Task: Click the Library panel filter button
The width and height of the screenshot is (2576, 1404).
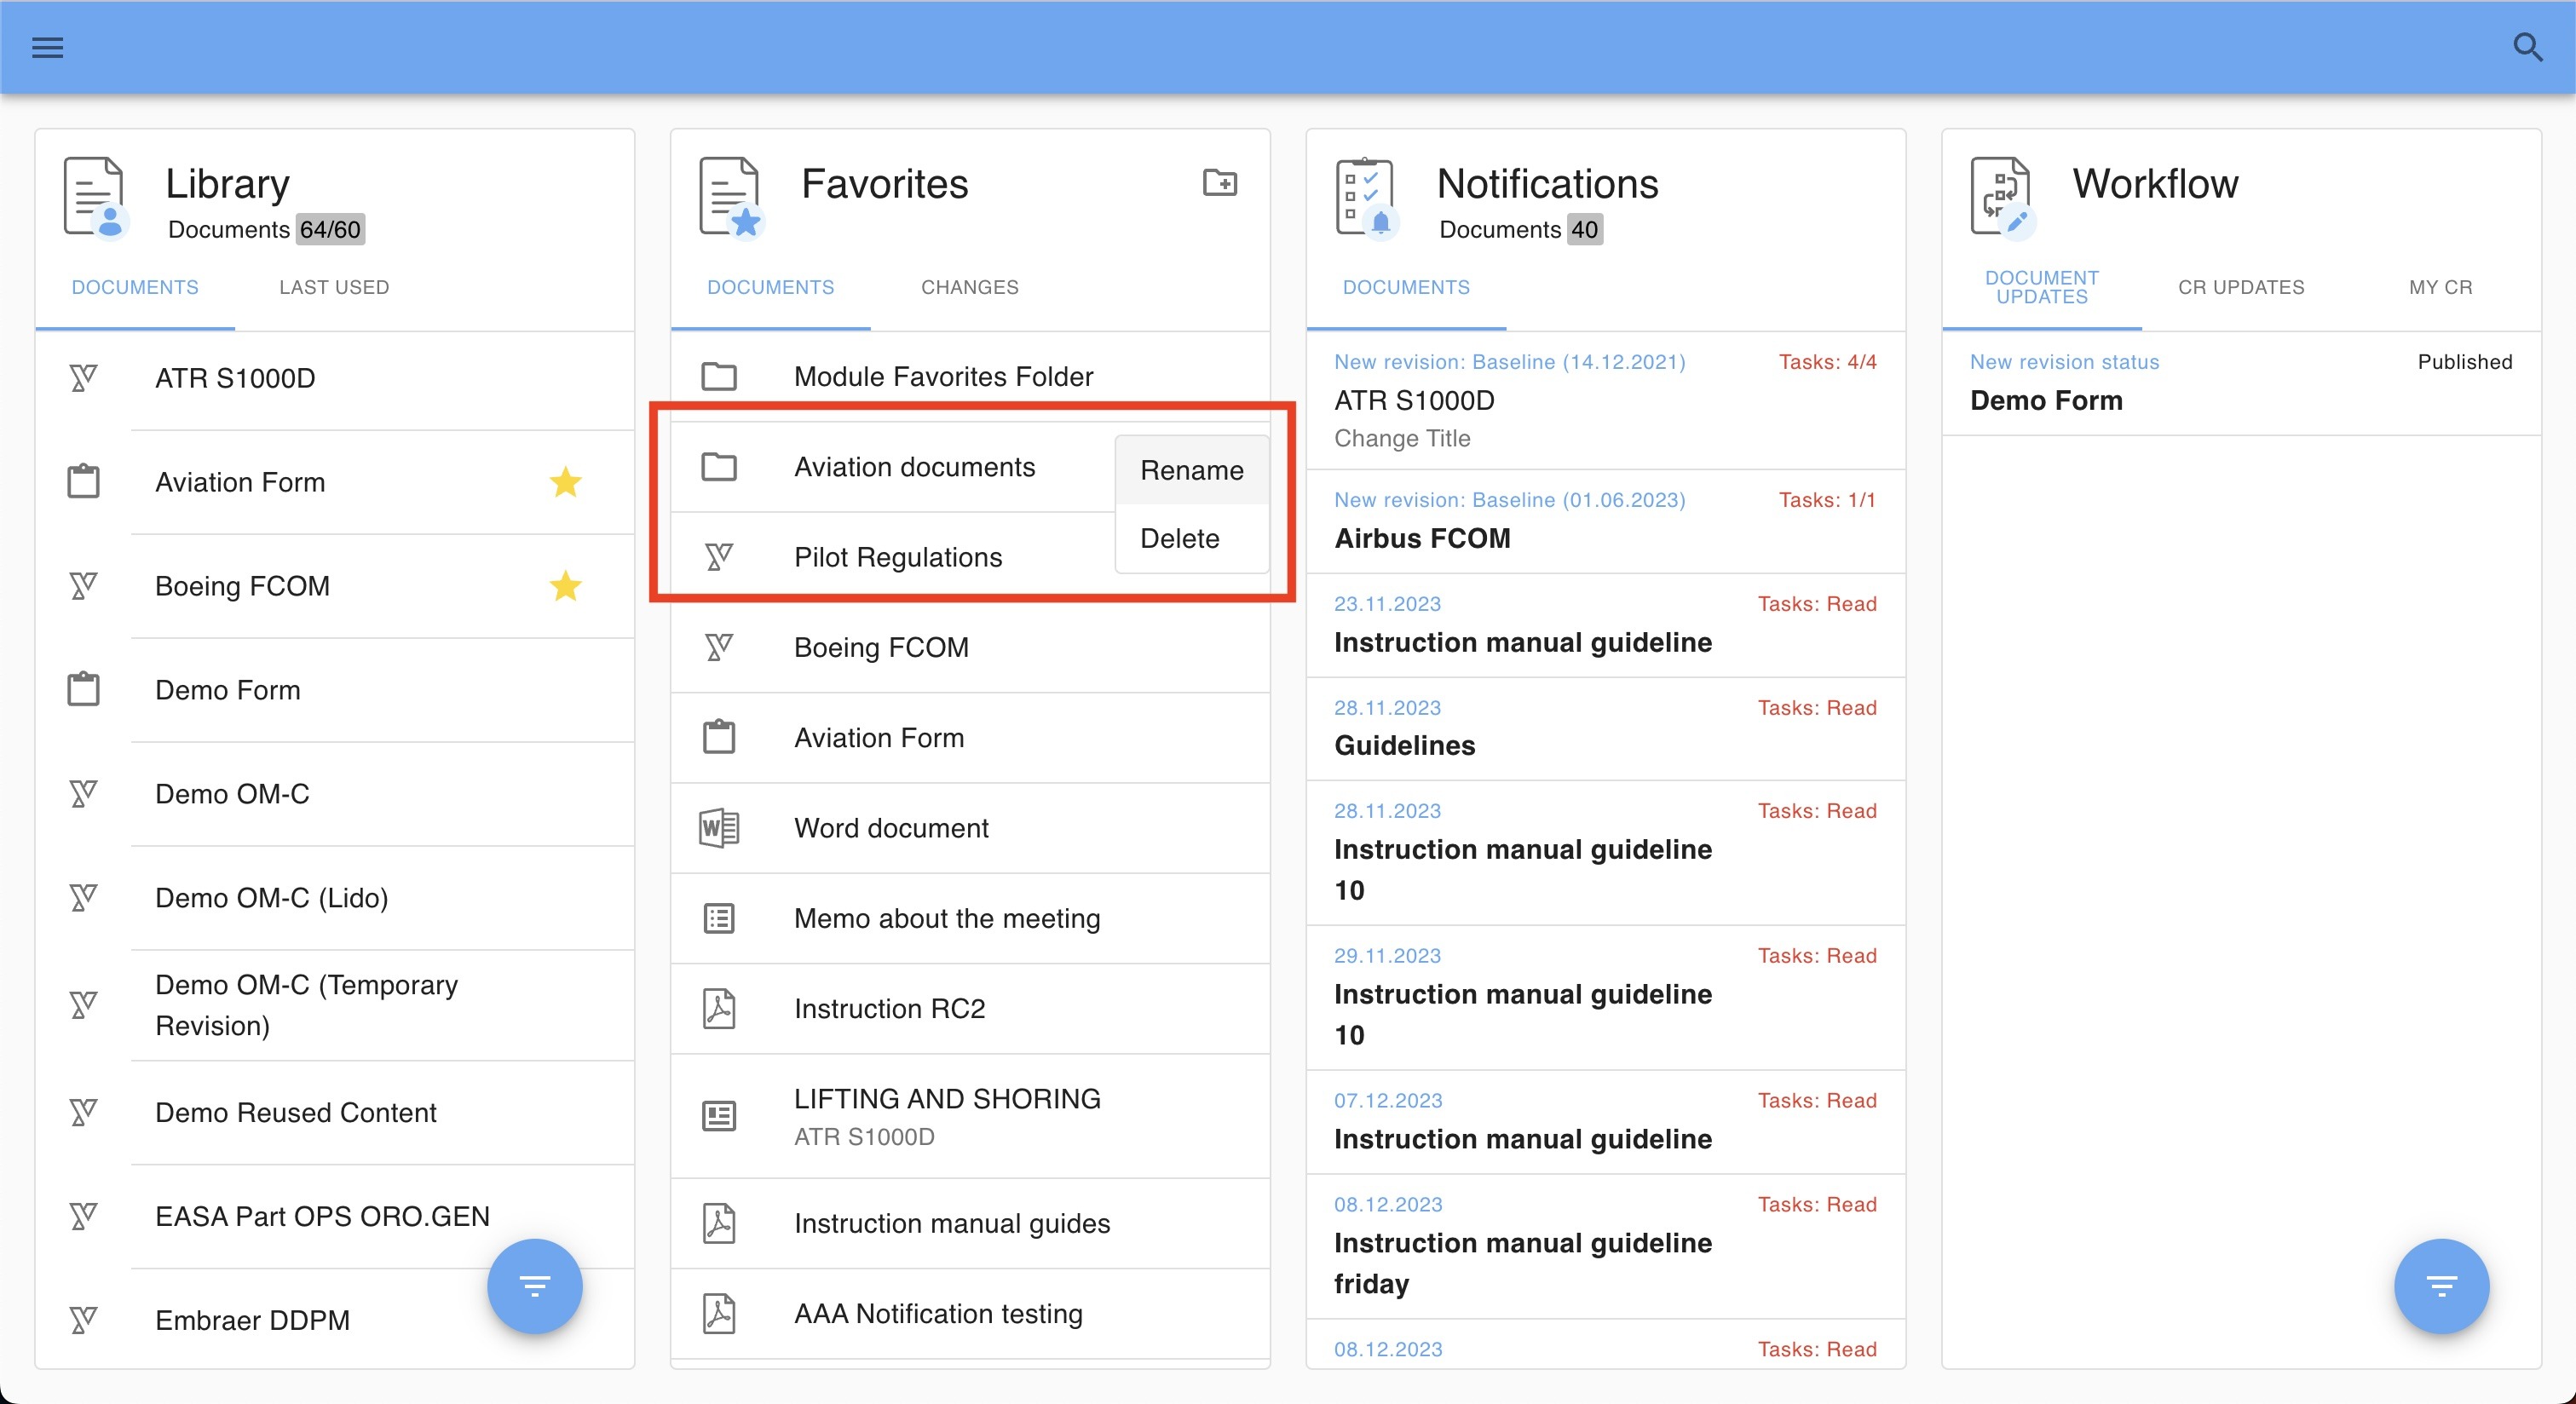Action: click(534, 1285)
